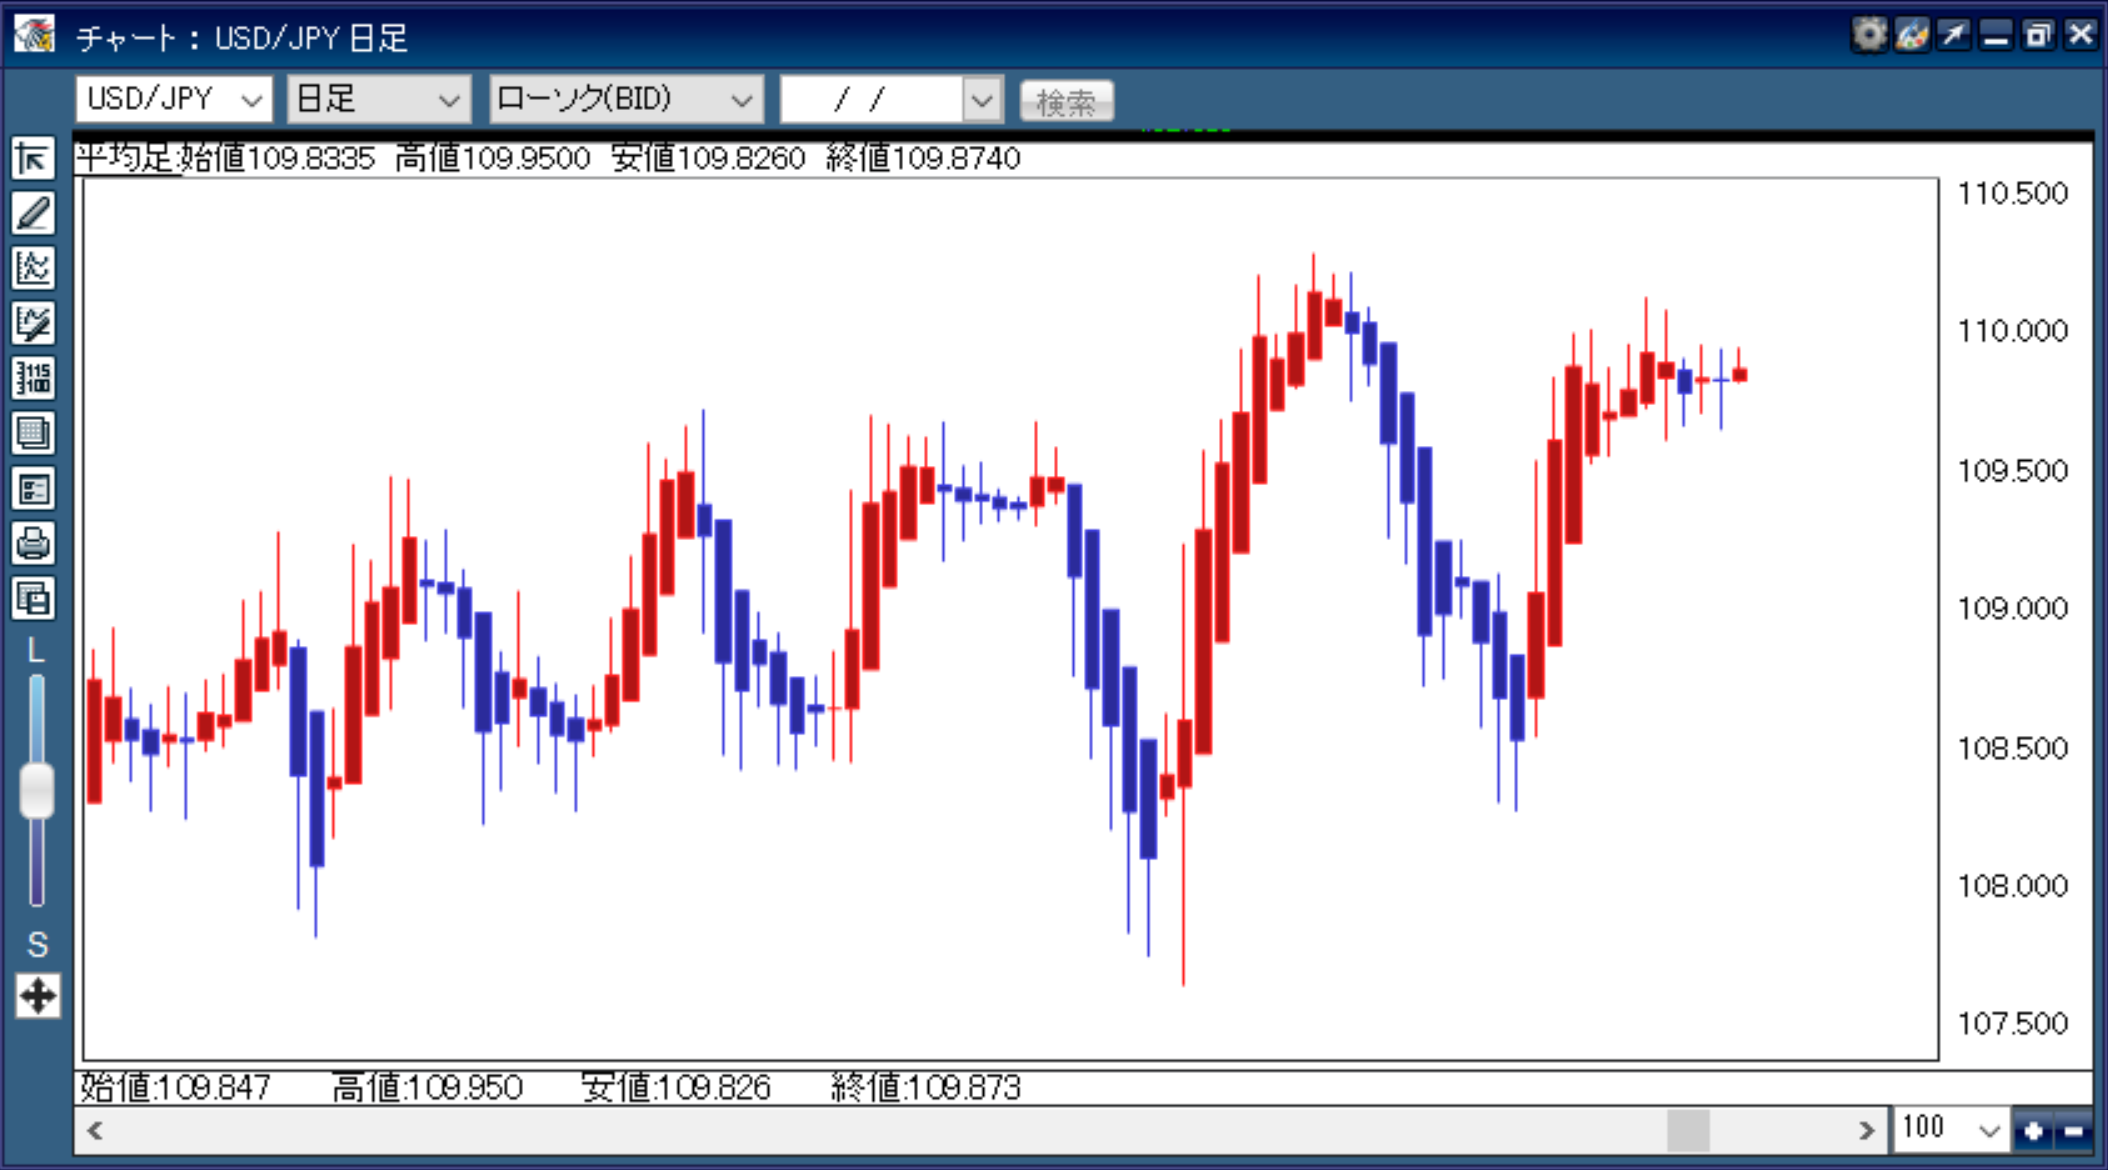Click the copy windows icon in left toolbar

click(33, 599)
